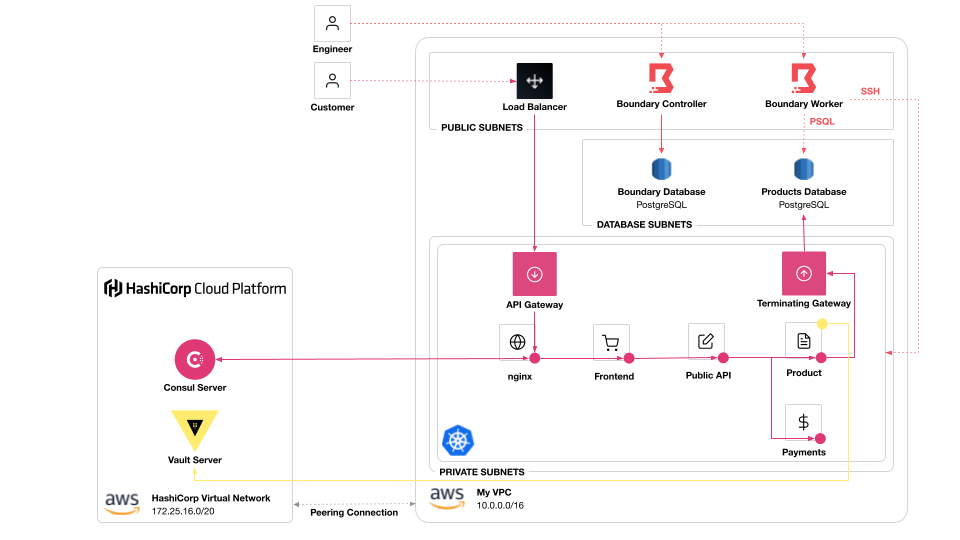The height and width of the screenshot is (540, 960).
Task: Click the Product document icon
Action: point(803,340)
